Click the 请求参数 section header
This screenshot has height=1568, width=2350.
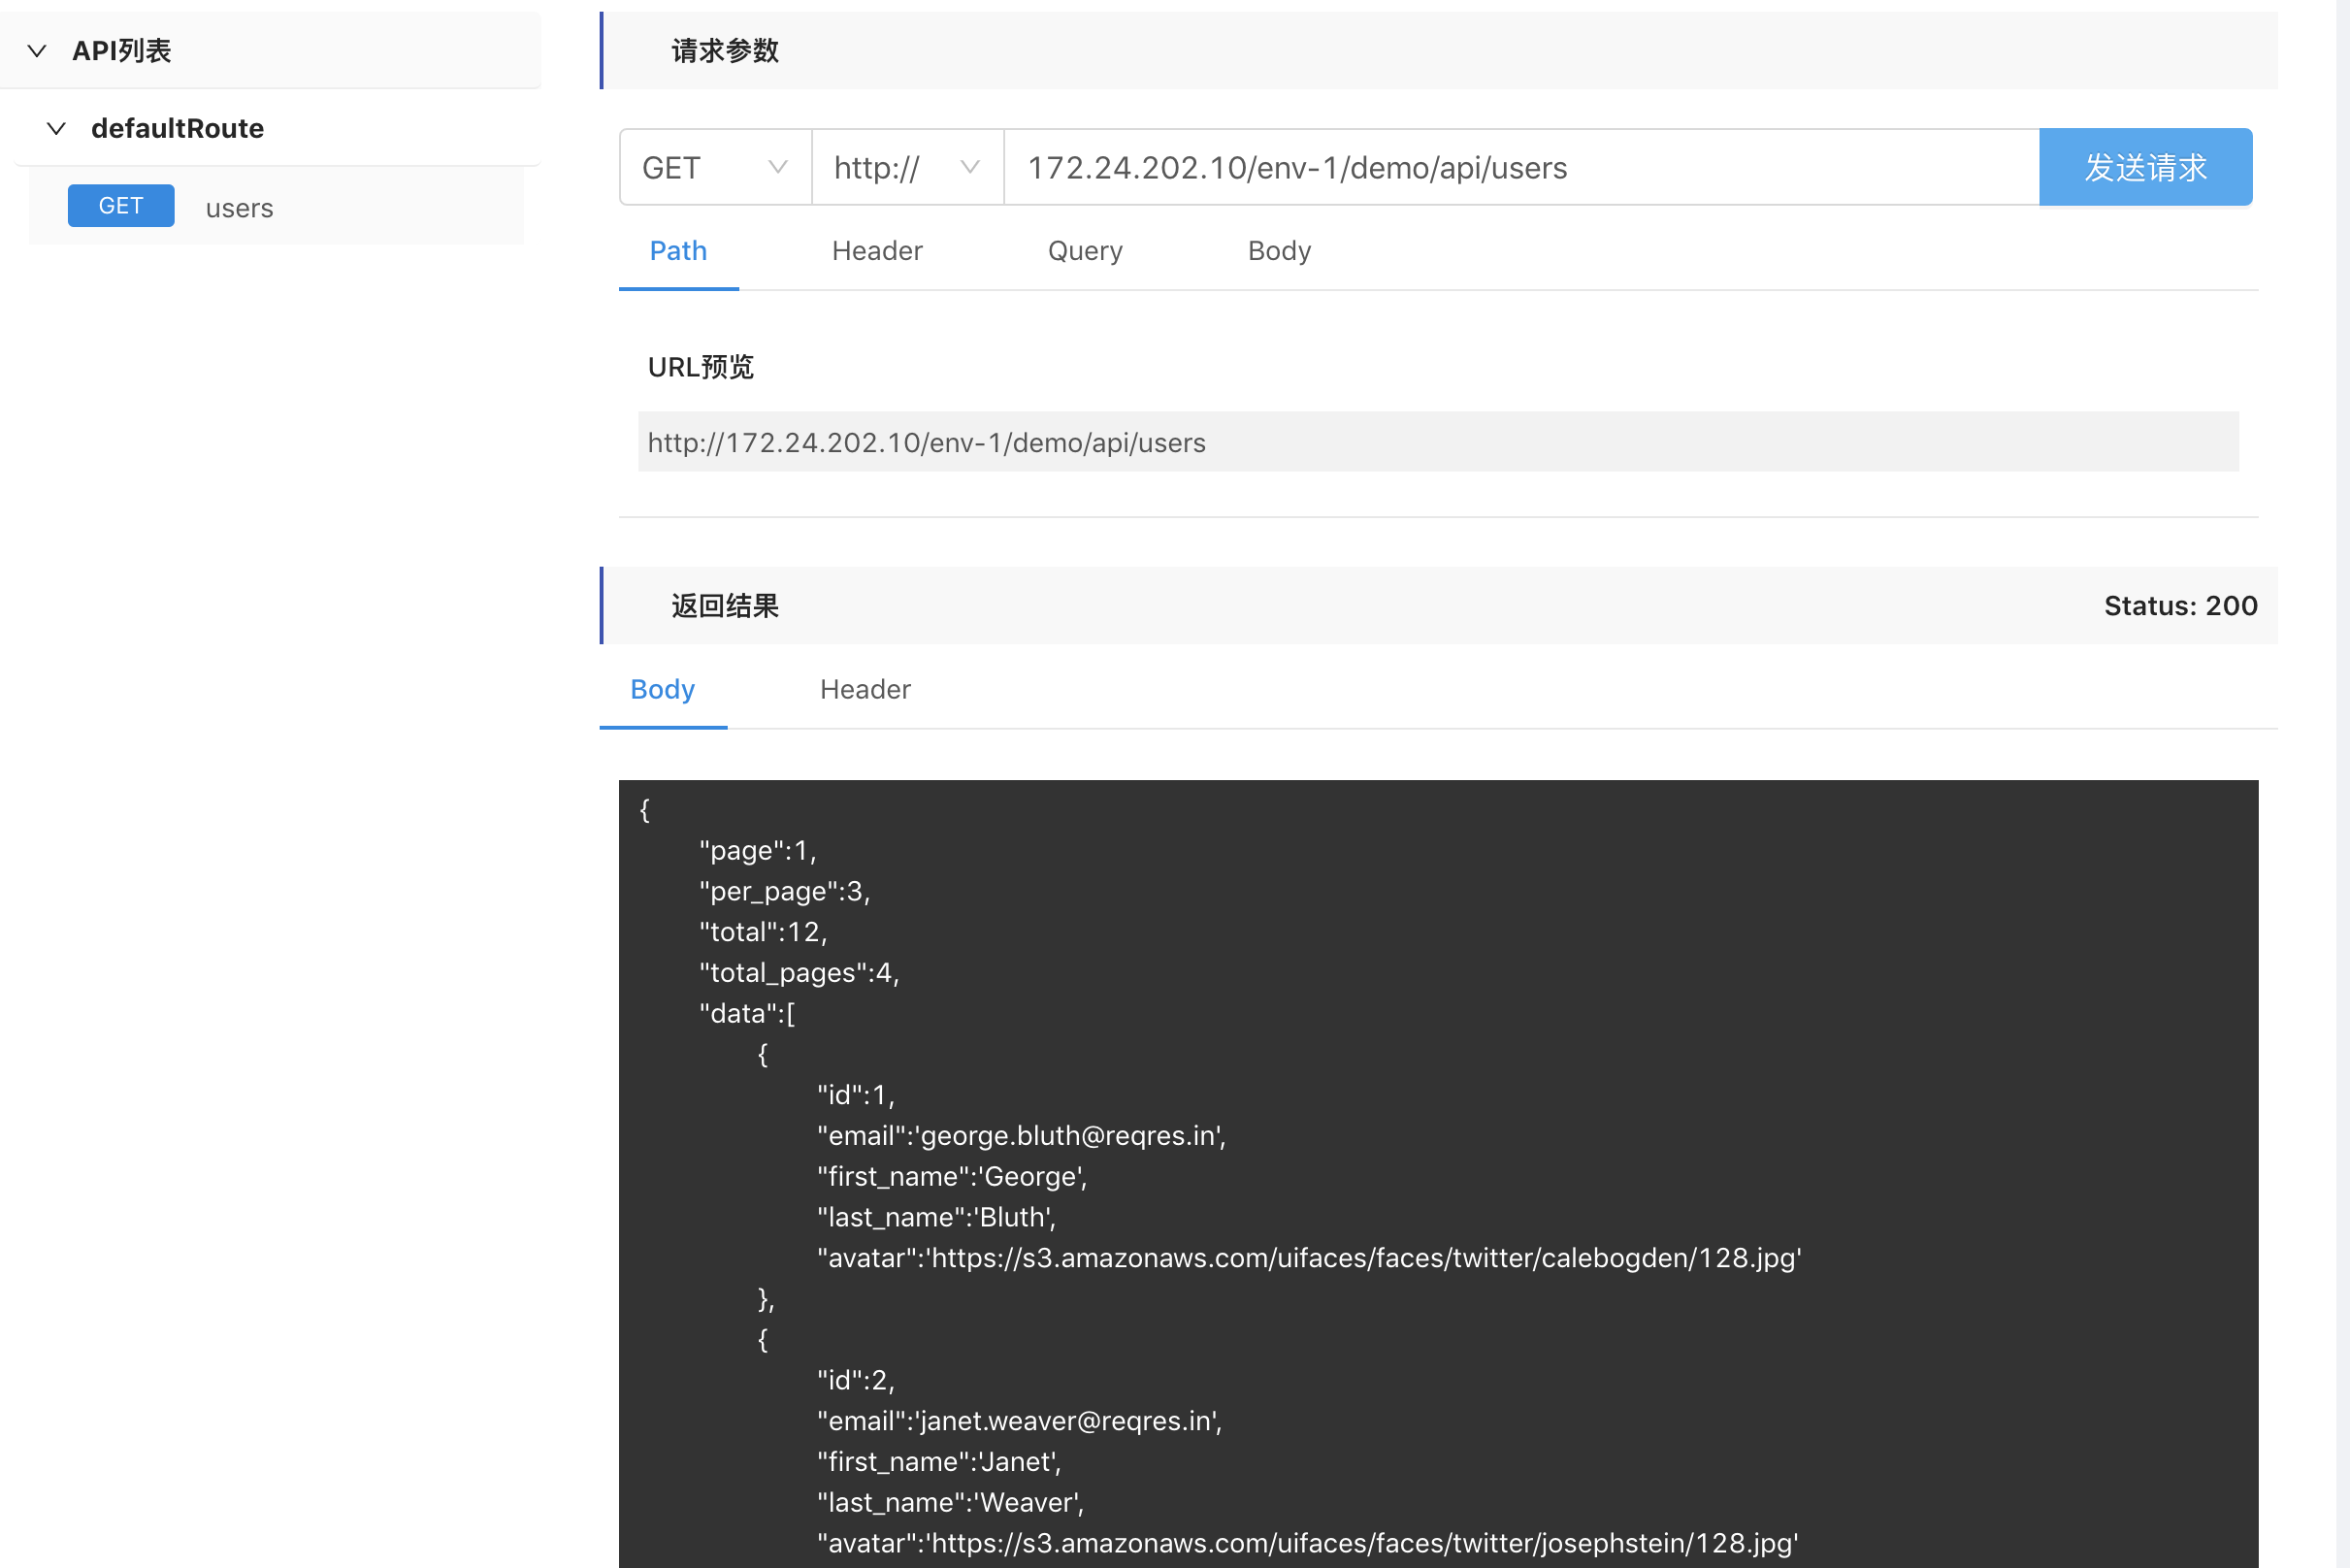tap(725, 50)
